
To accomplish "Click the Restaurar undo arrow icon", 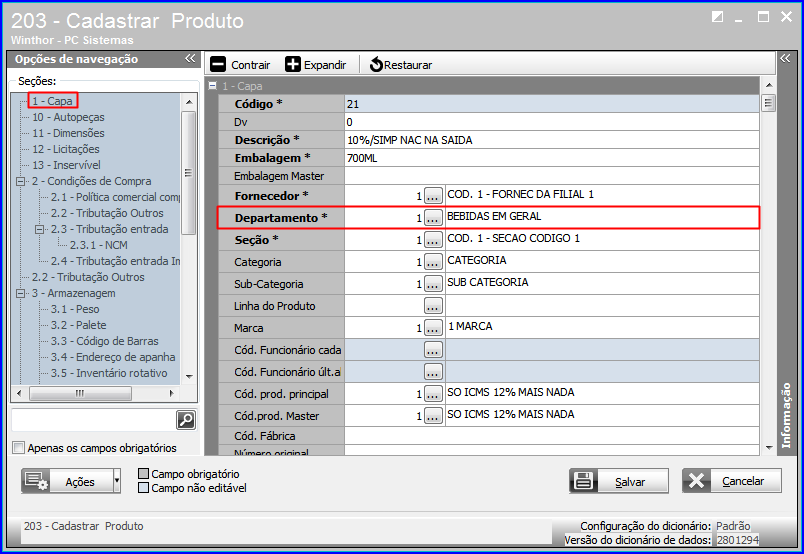I will 376,65.
